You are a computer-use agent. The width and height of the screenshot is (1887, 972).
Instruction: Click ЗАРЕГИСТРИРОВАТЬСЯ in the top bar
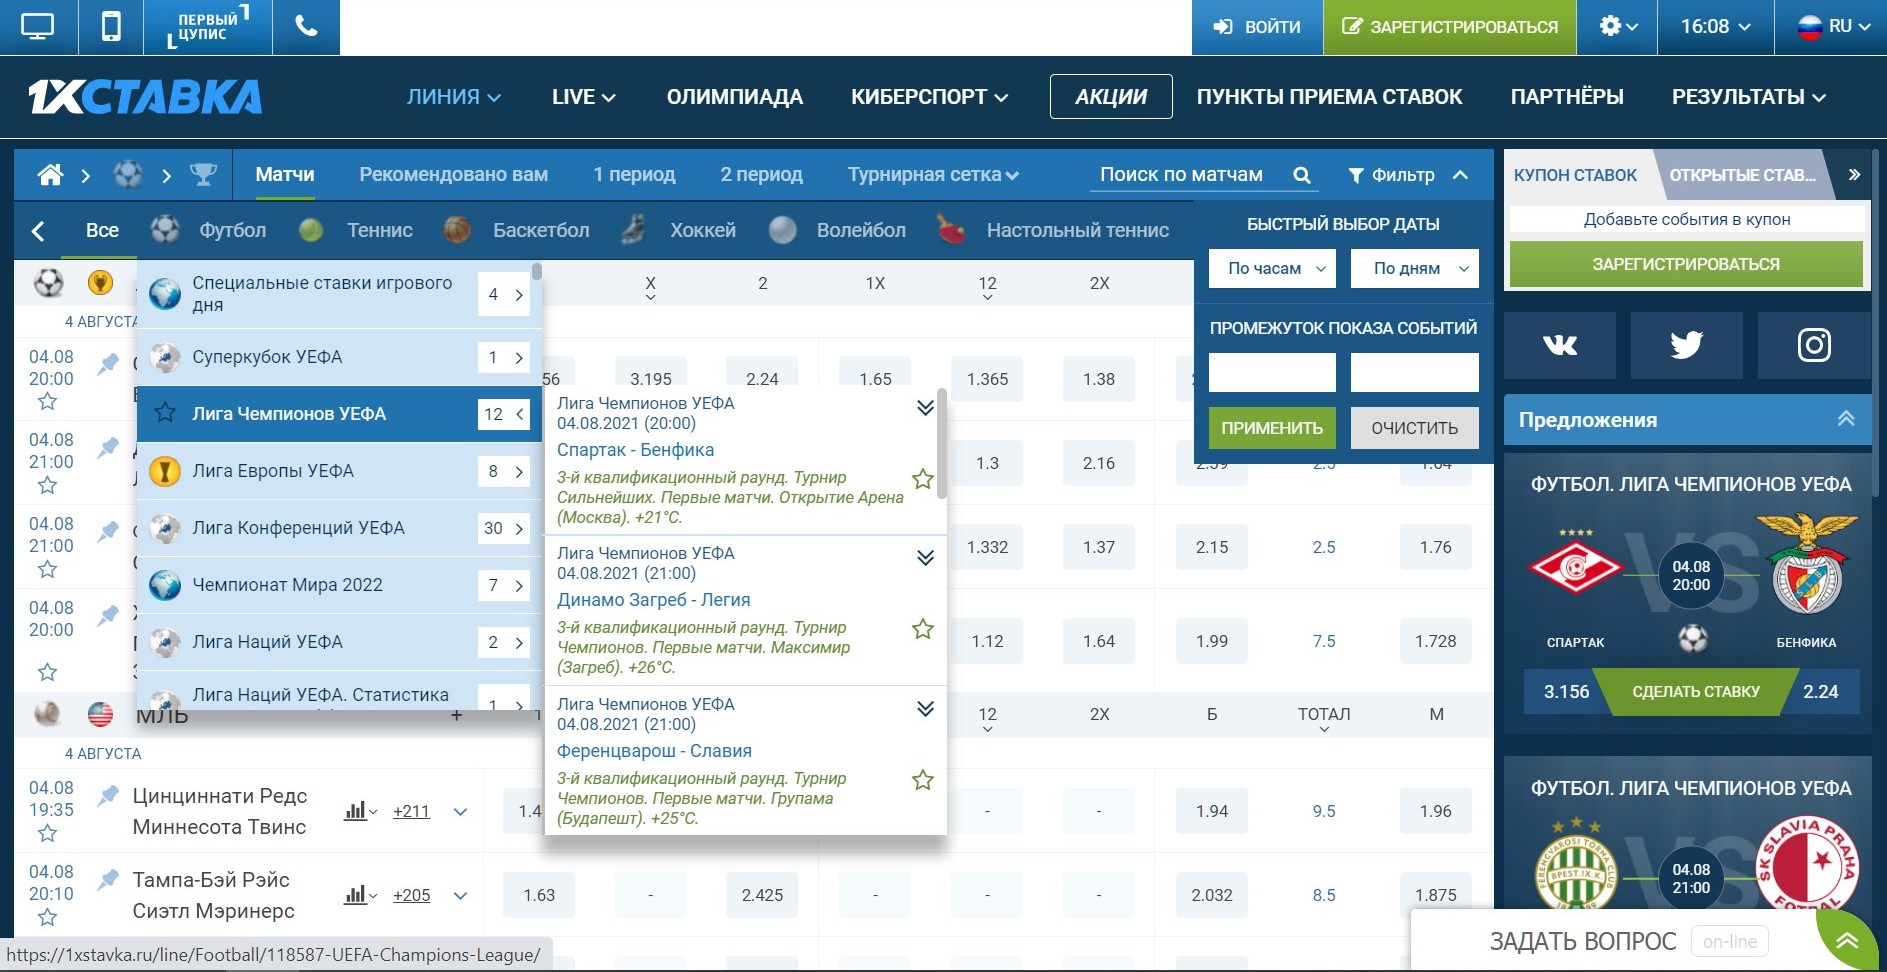pos(1450,27)
